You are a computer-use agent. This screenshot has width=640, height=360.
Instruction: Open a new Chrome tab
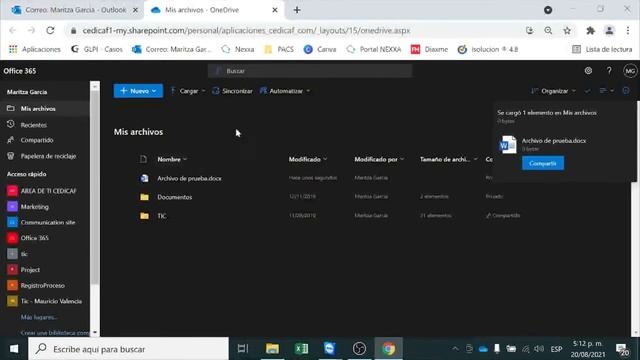(297, 10)
